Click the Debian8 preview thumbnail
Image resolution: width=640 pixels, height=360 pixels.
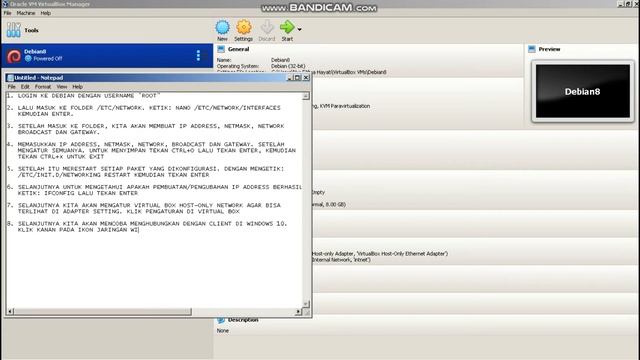(x=582, y=91)
